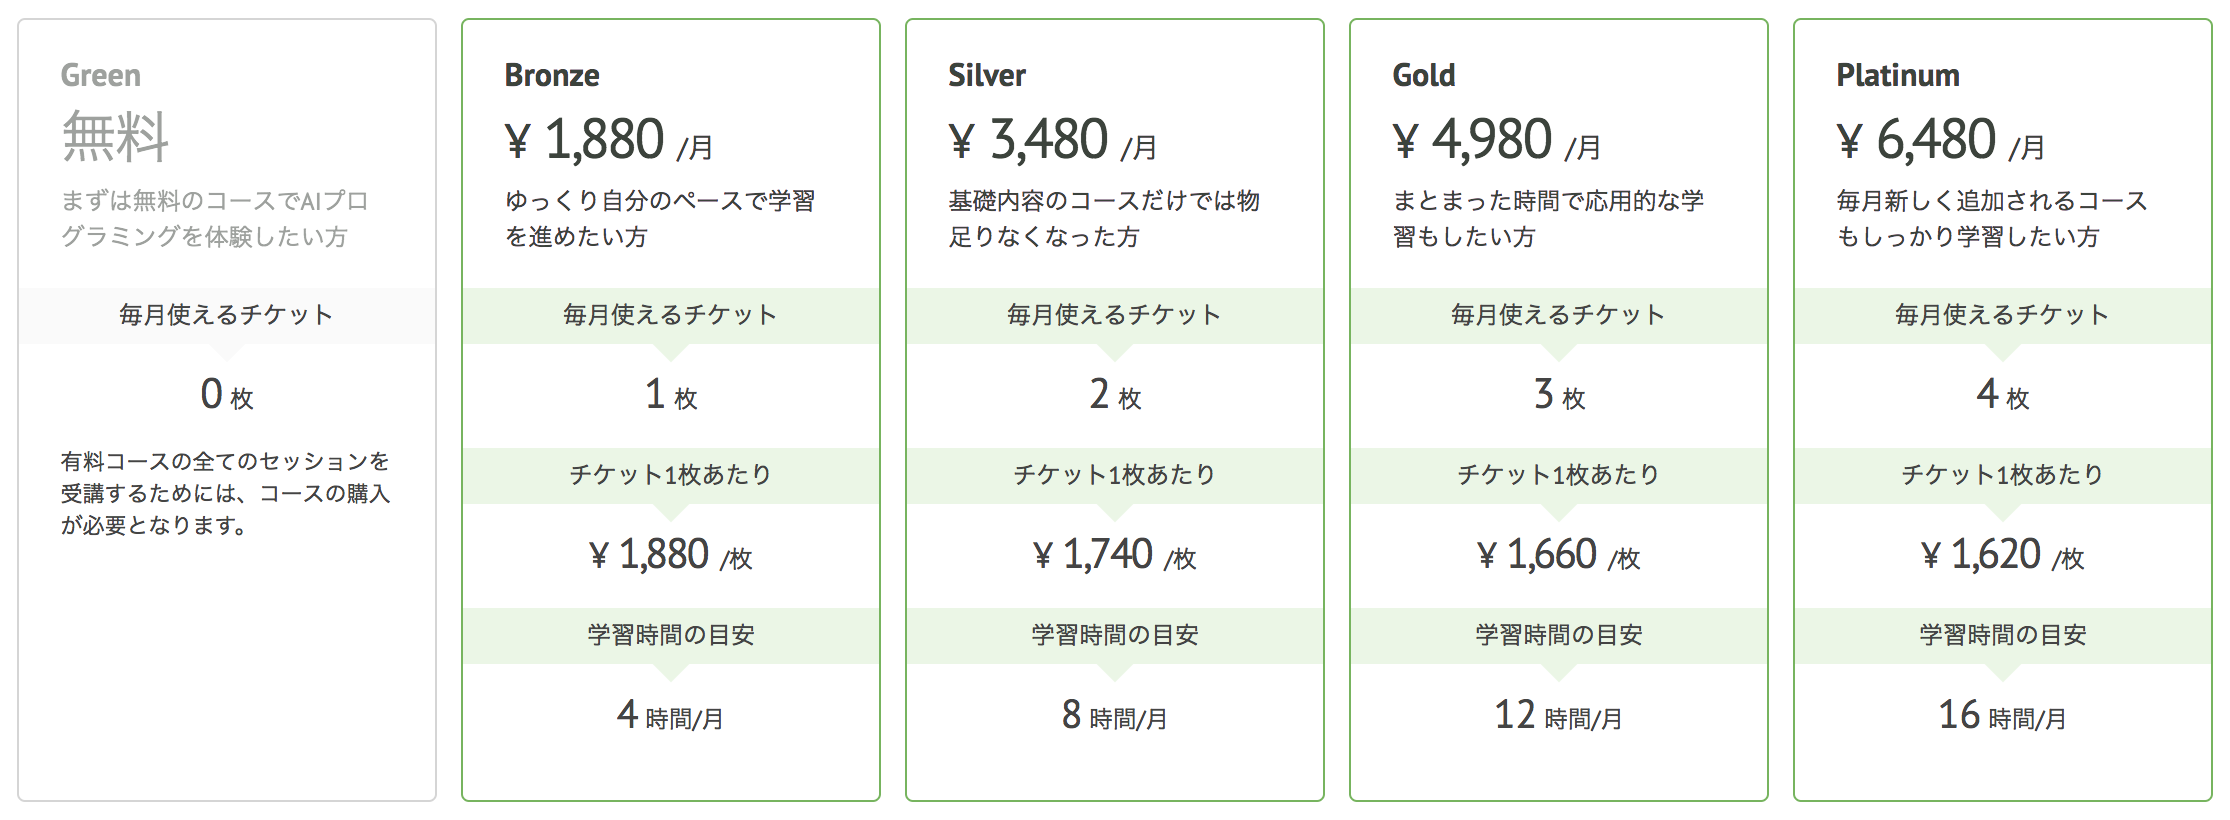Click the Platinum ¥6,480 monthly price

[1940, 140]
